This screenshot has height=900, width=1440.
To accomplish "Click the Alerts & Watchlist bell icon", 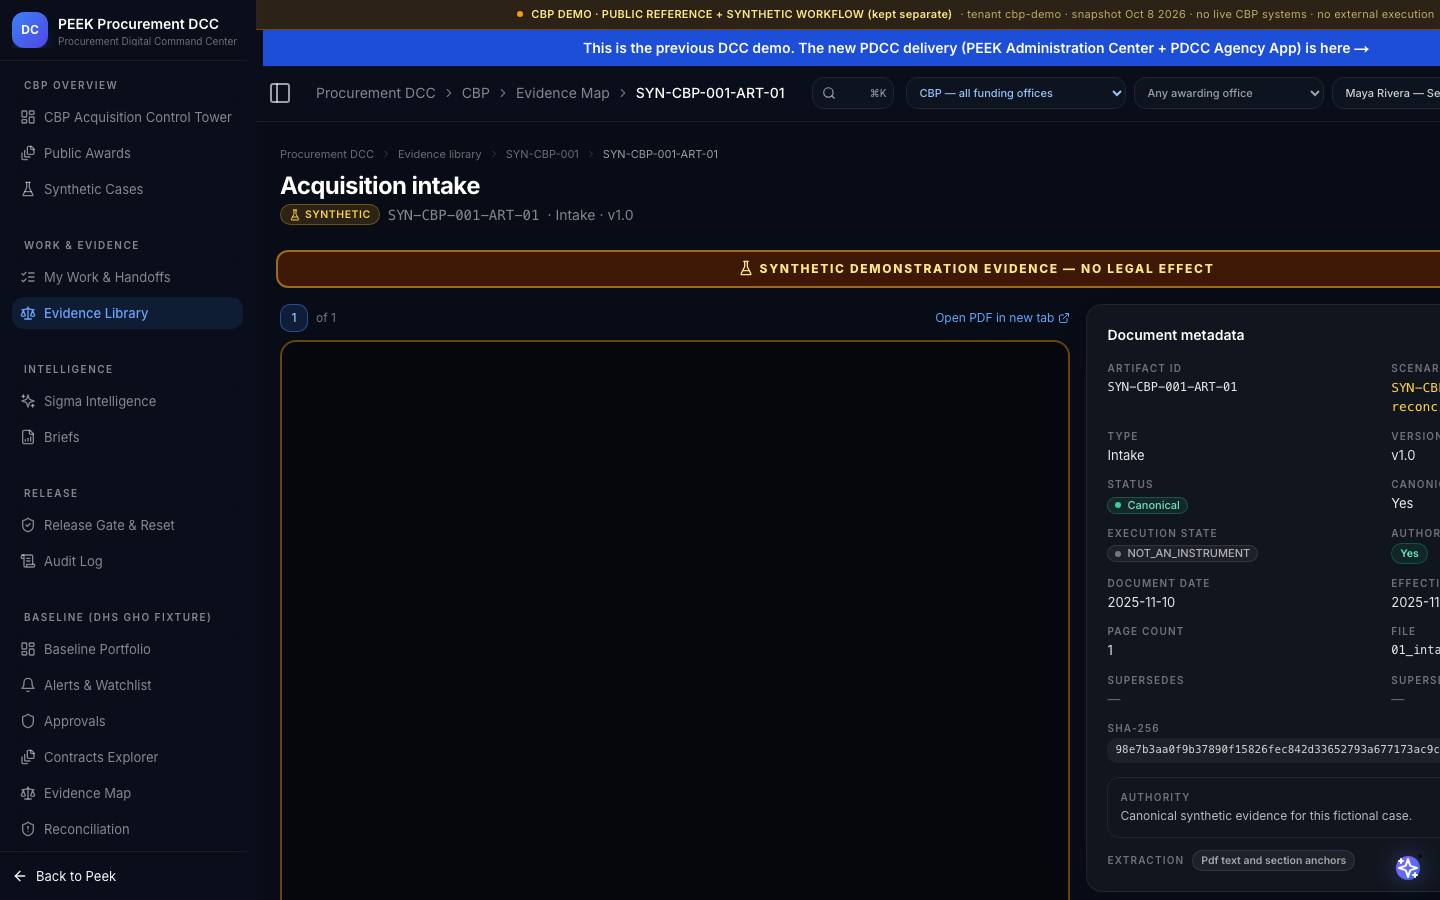I will pos(28,685).
